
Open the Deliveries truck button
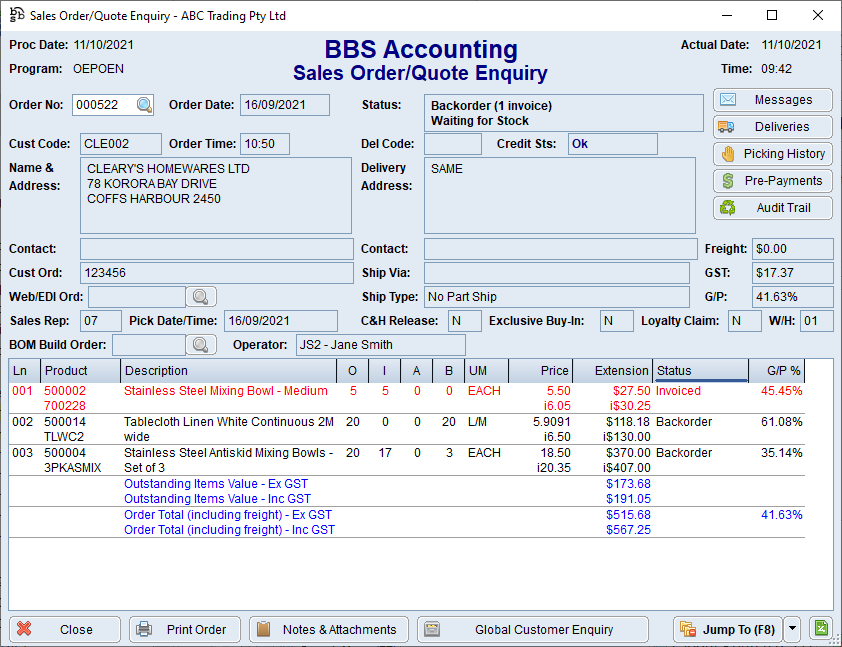(773, 127)
